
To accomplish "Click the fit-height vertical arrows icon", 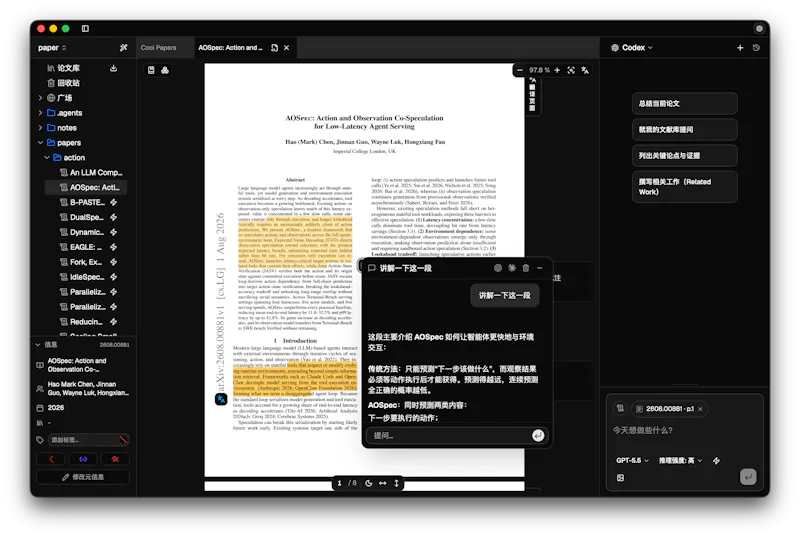I will [x=396, y=483].
